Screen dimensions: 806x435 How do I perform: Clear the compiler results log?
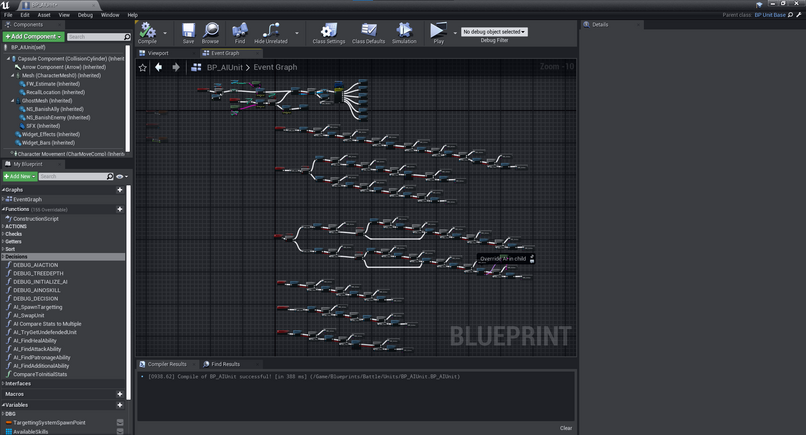point(566,428)
